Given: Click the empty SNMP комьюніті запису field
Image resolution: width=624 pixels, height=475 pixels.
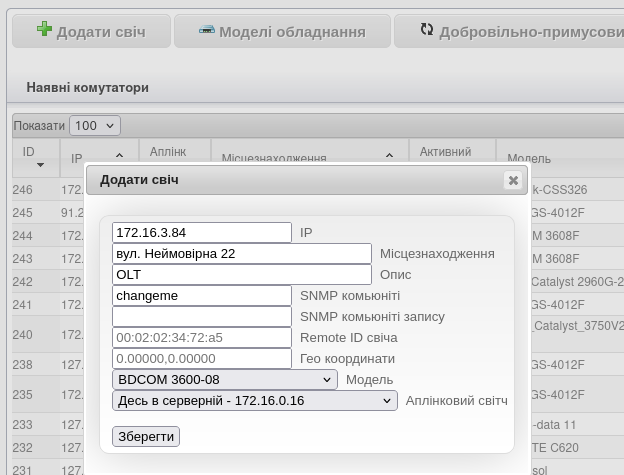Looking at the screenshot, I should [x=201, y=317].
